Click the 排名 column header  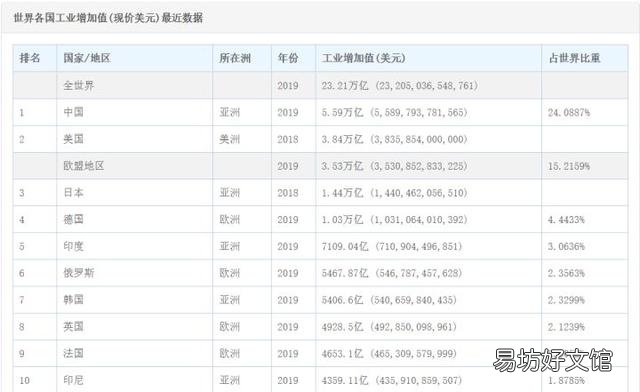(30, 58)
